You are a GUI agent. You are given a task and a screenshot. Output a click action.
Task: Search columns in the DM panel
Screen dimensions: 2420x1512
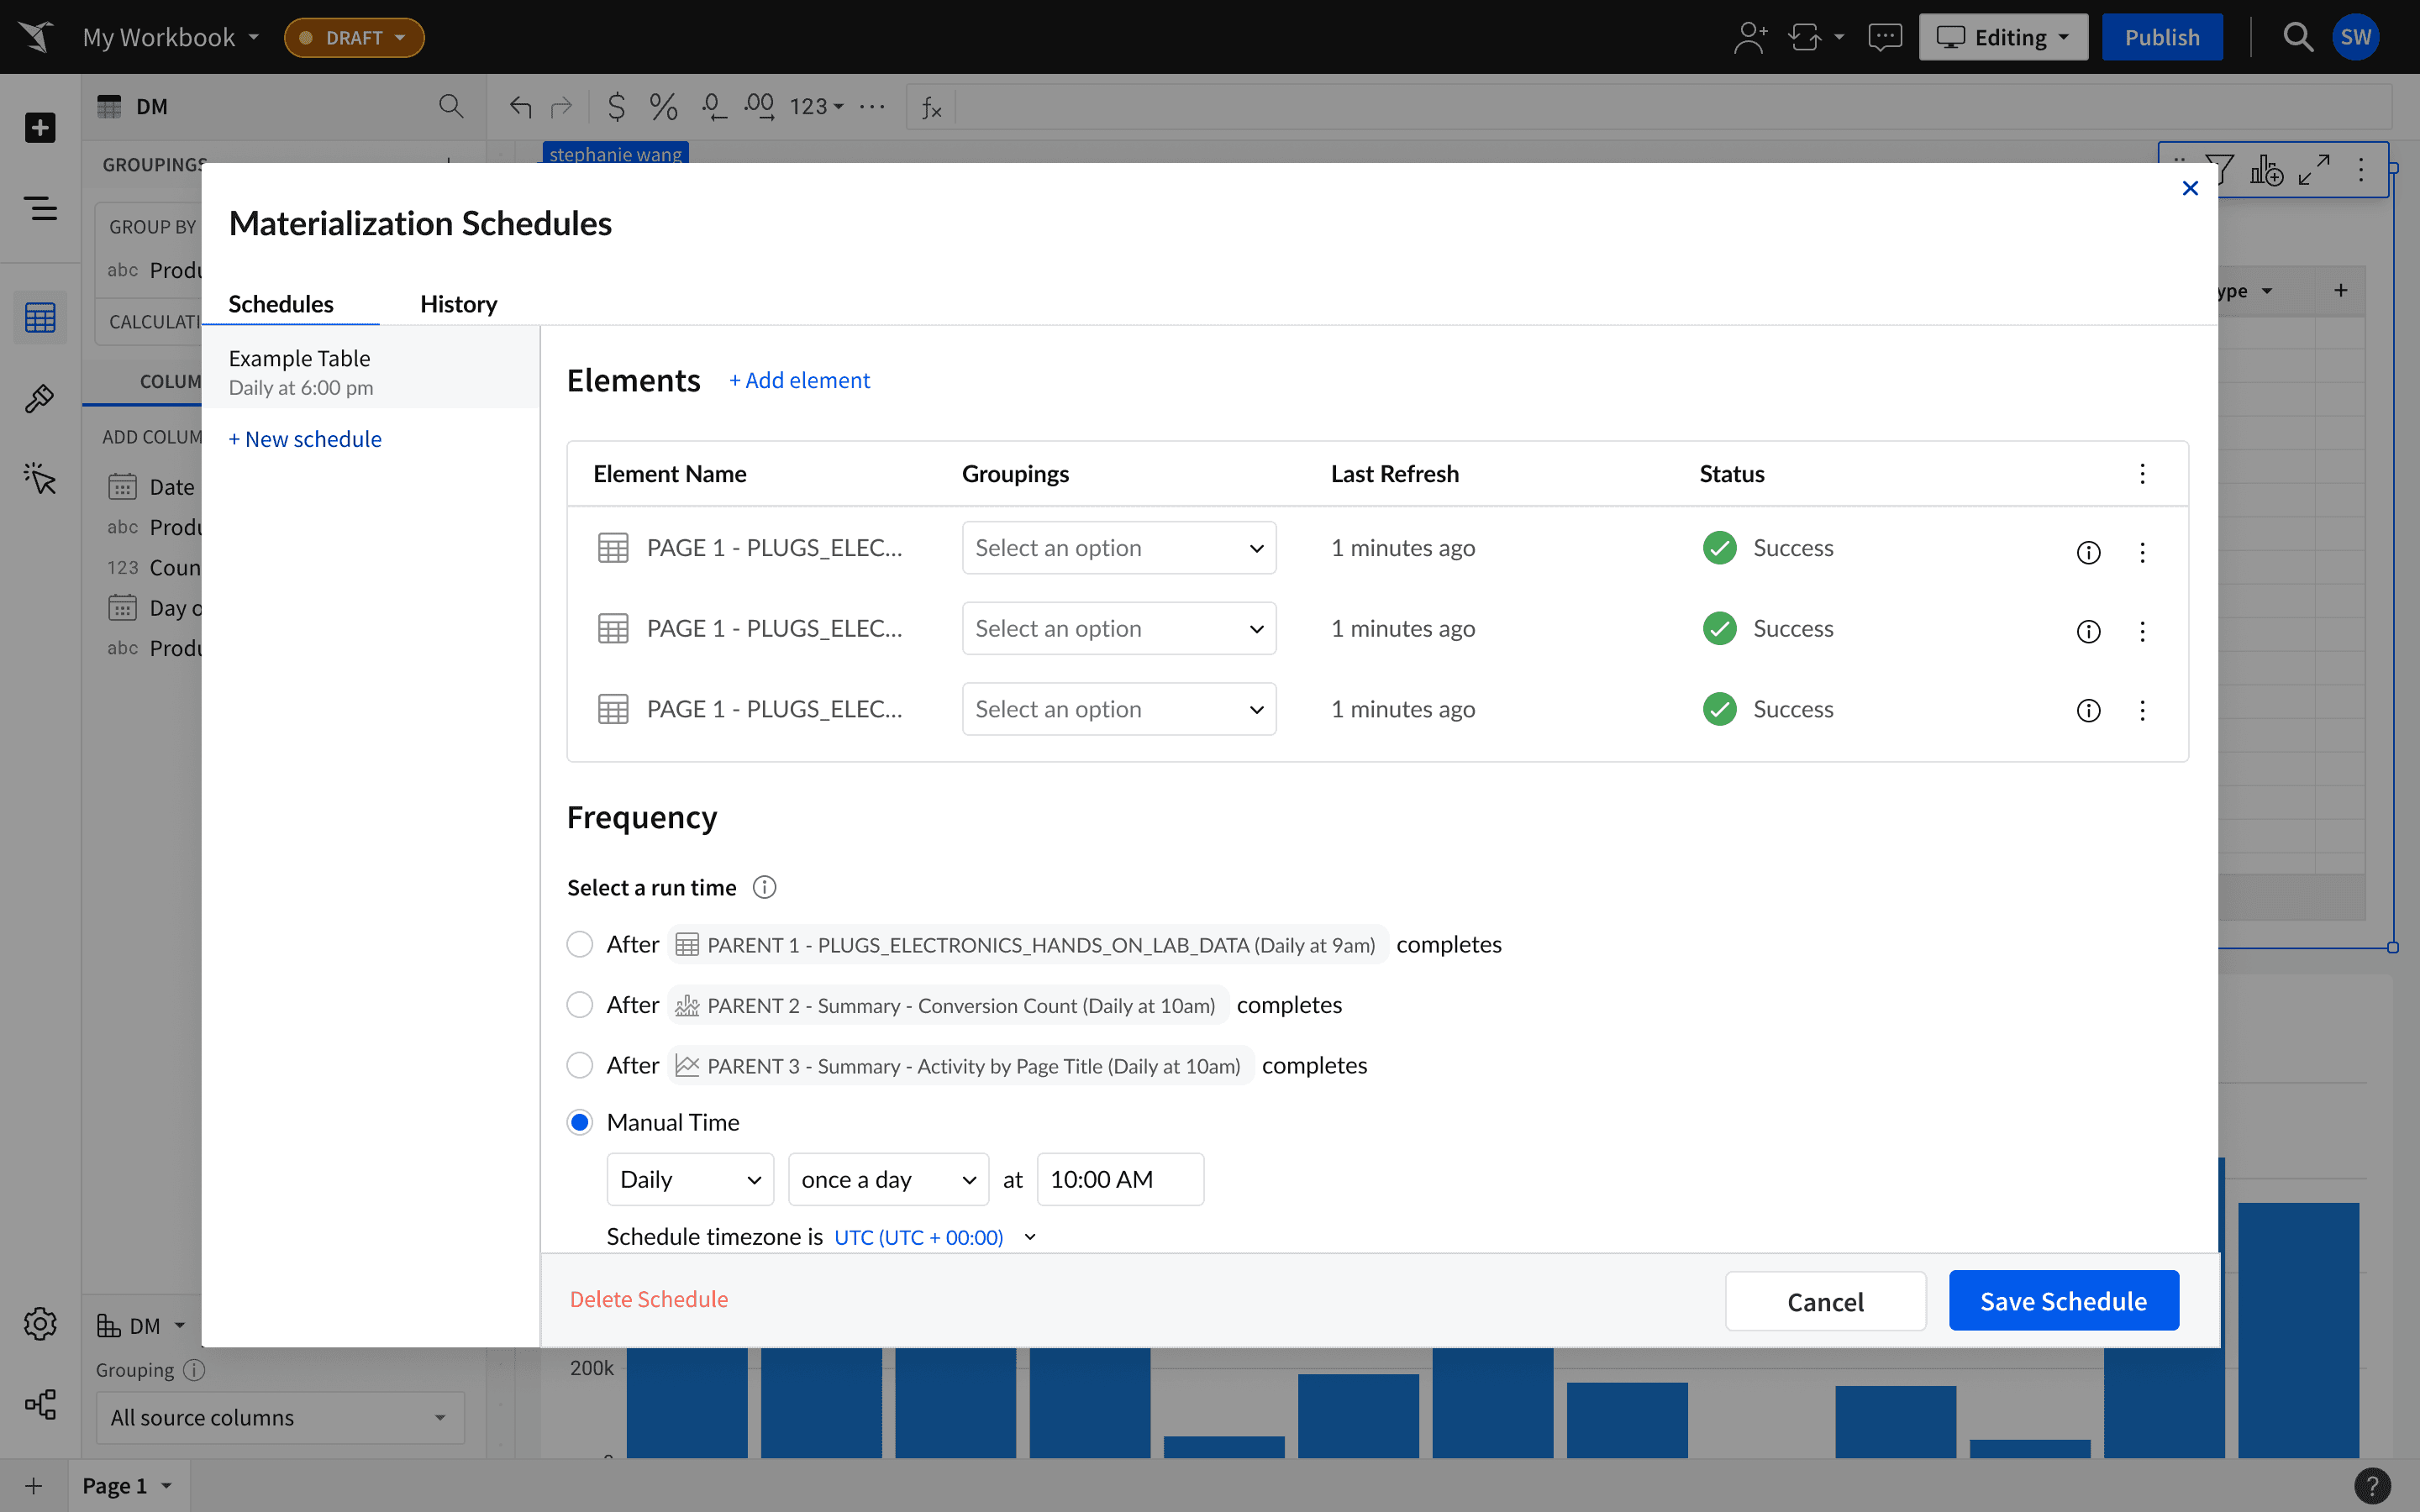[x=451, y=106]
